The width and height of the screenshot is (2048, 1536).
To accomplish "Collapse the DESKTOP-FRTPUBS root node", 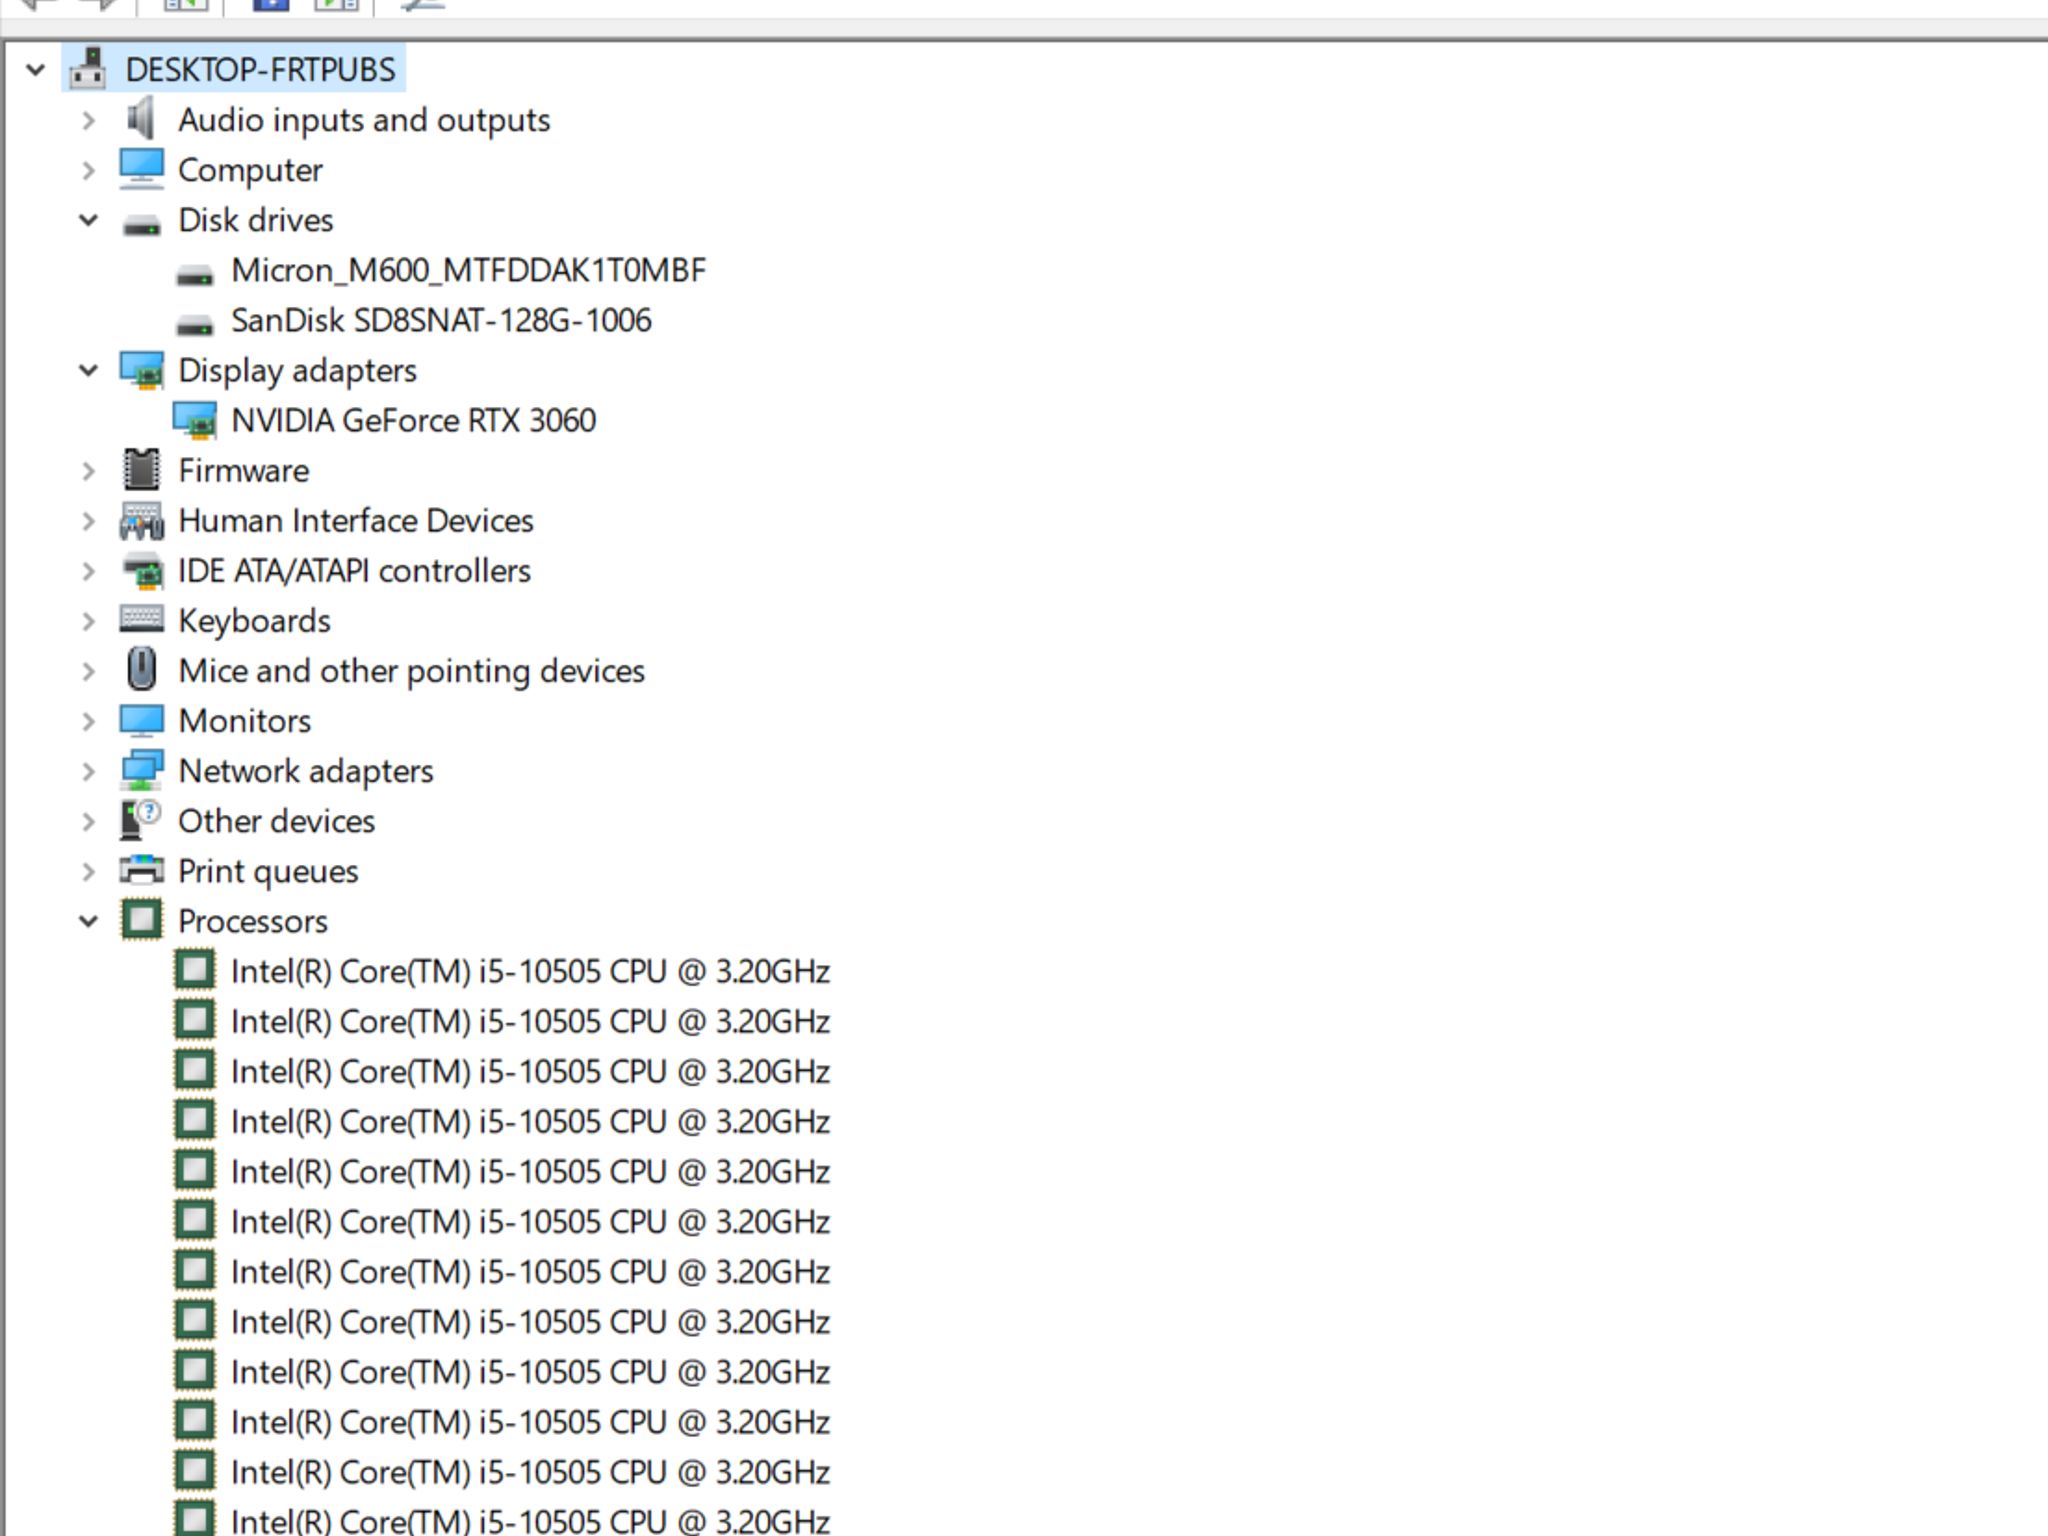I will point(36,70).
